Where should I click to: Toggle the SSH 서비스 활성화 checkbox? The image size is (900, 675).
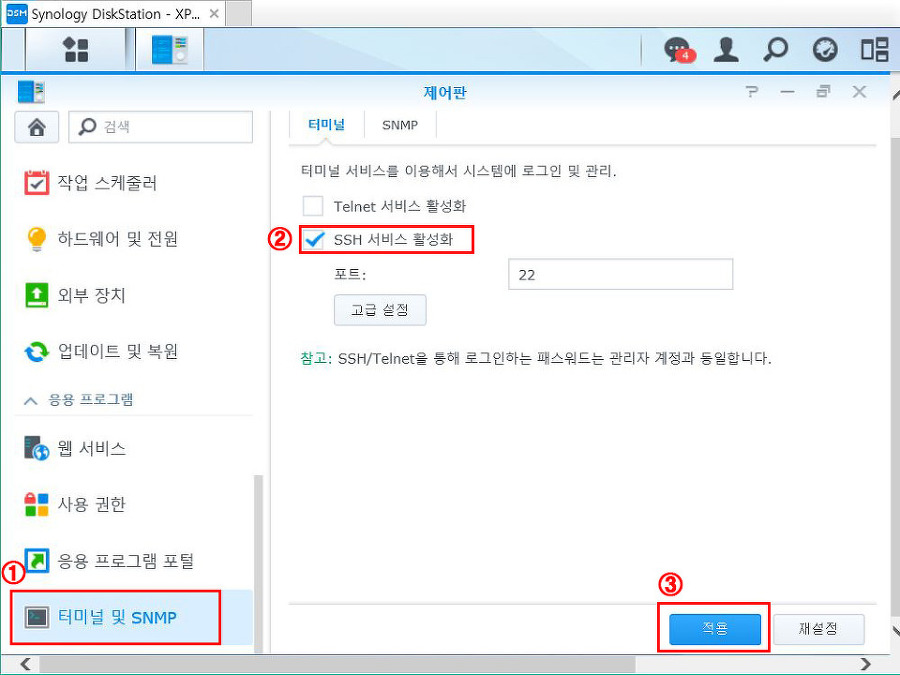(x=314, y=240)
